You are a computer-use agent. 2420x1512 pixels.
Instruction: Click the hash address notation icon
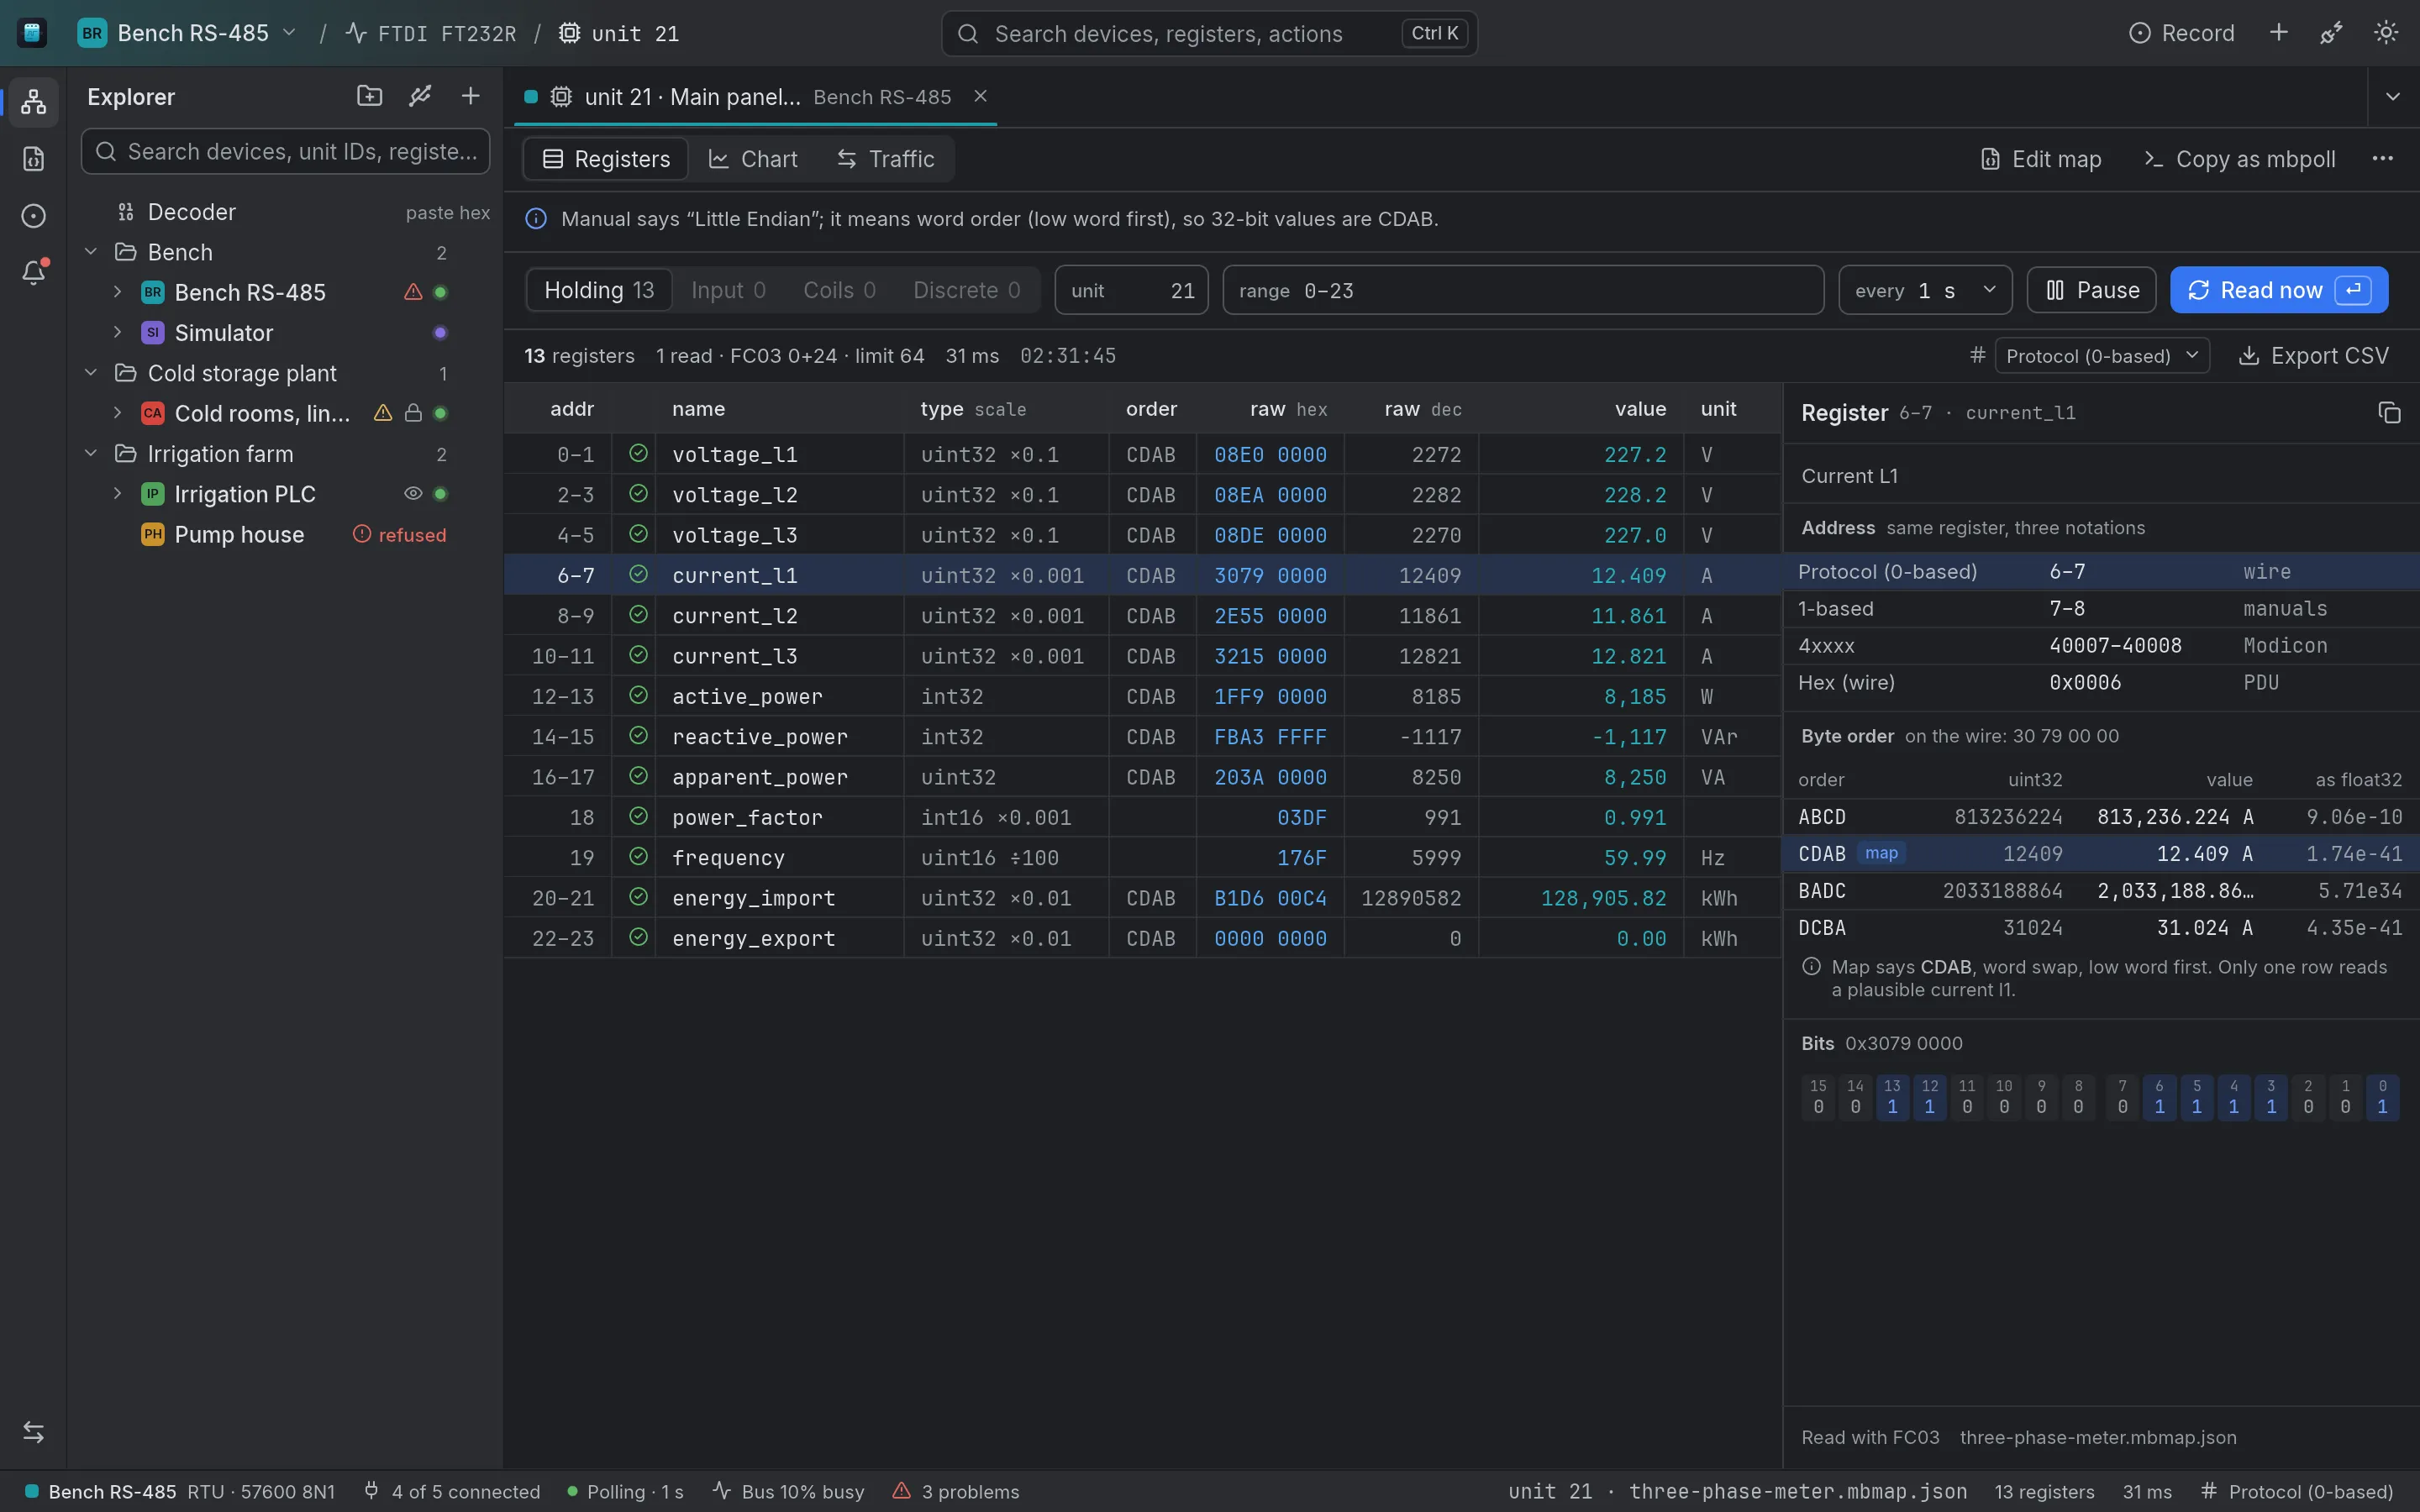click(1977, 355)
